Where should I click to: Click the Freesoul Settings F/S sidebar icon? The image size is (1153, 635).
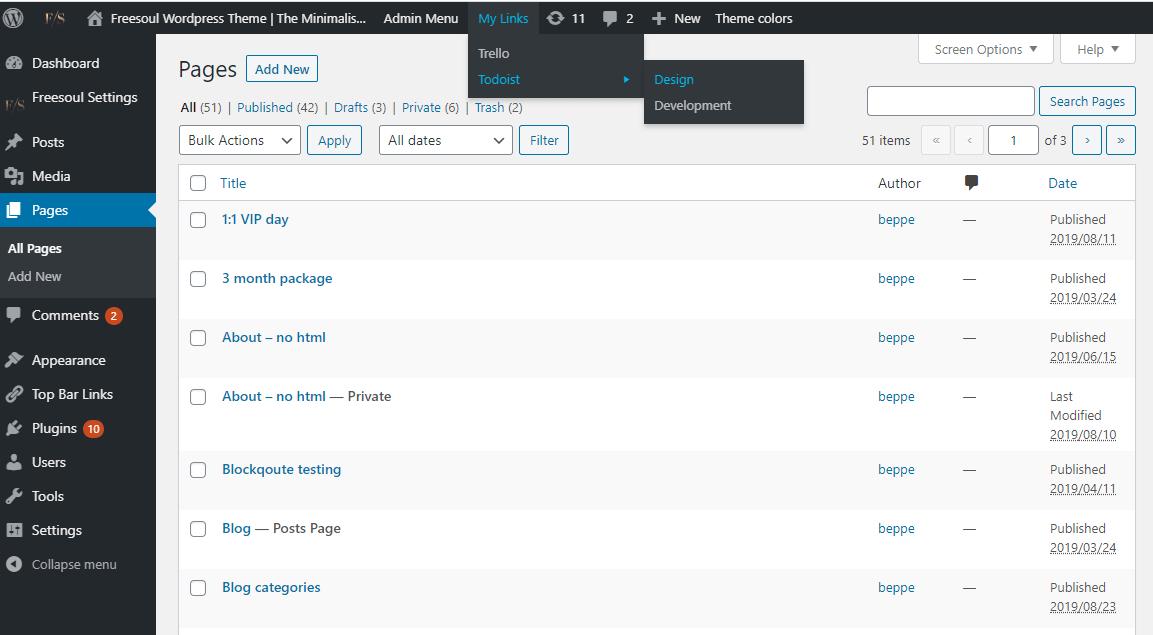pyautogui.click(x=14, y=104)
